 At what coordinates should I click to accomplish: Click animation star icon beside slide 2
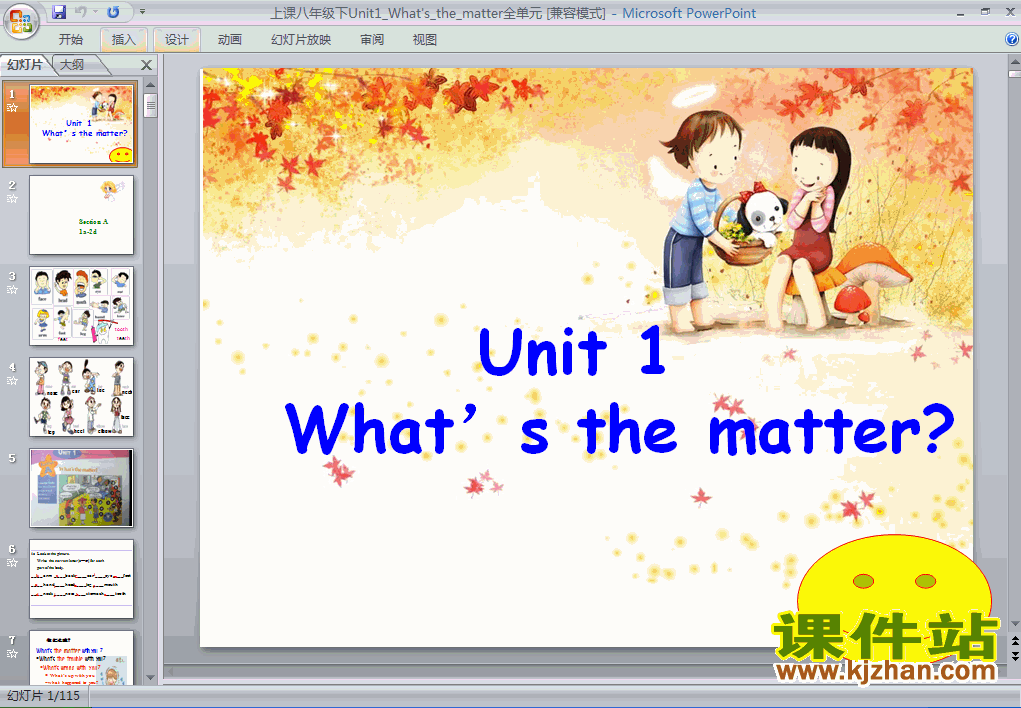coord(12,199)
